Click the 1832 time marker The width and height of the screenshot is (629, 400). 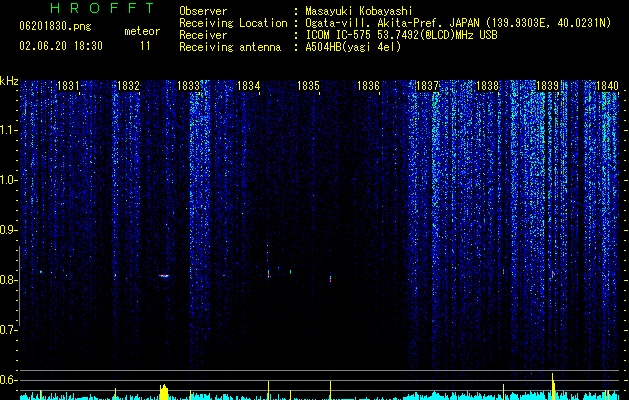(128, 86)
